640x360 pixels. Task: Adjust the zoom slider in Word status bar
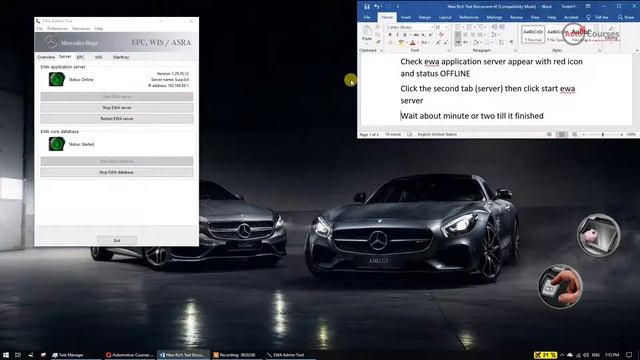[x=602, y=134]
